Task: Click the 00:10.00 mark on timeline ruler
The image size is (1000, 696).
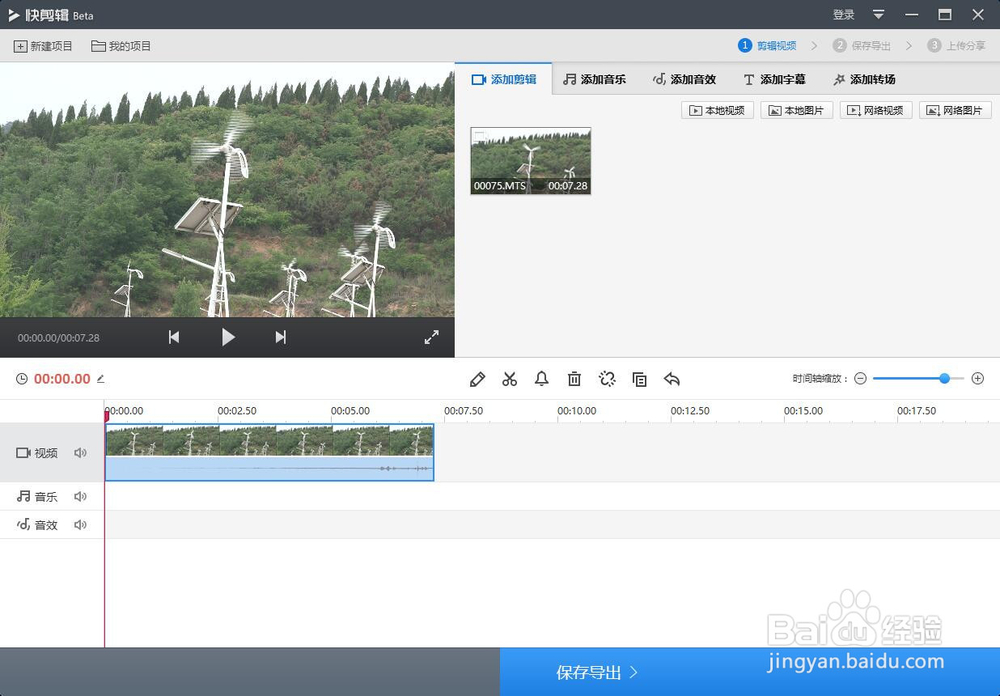Action: click(577, 411)
